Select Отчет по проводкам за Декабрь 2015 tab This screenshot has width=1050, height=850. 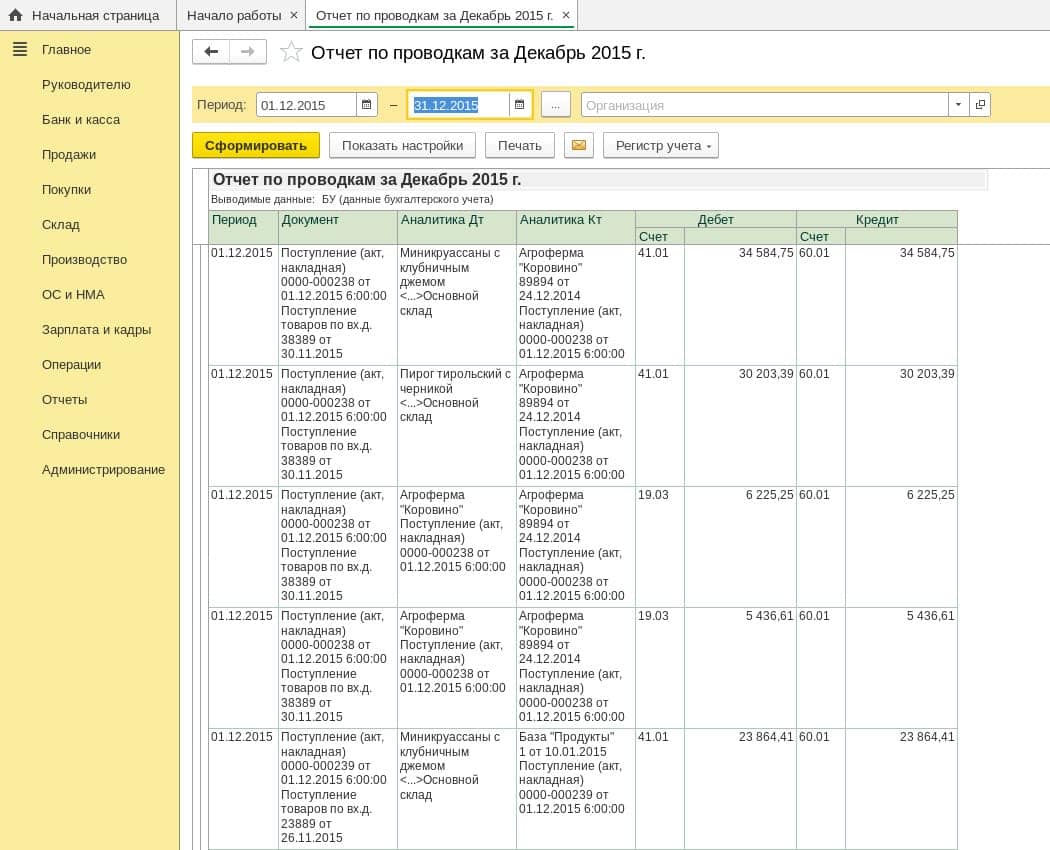(x=434, y=15)
